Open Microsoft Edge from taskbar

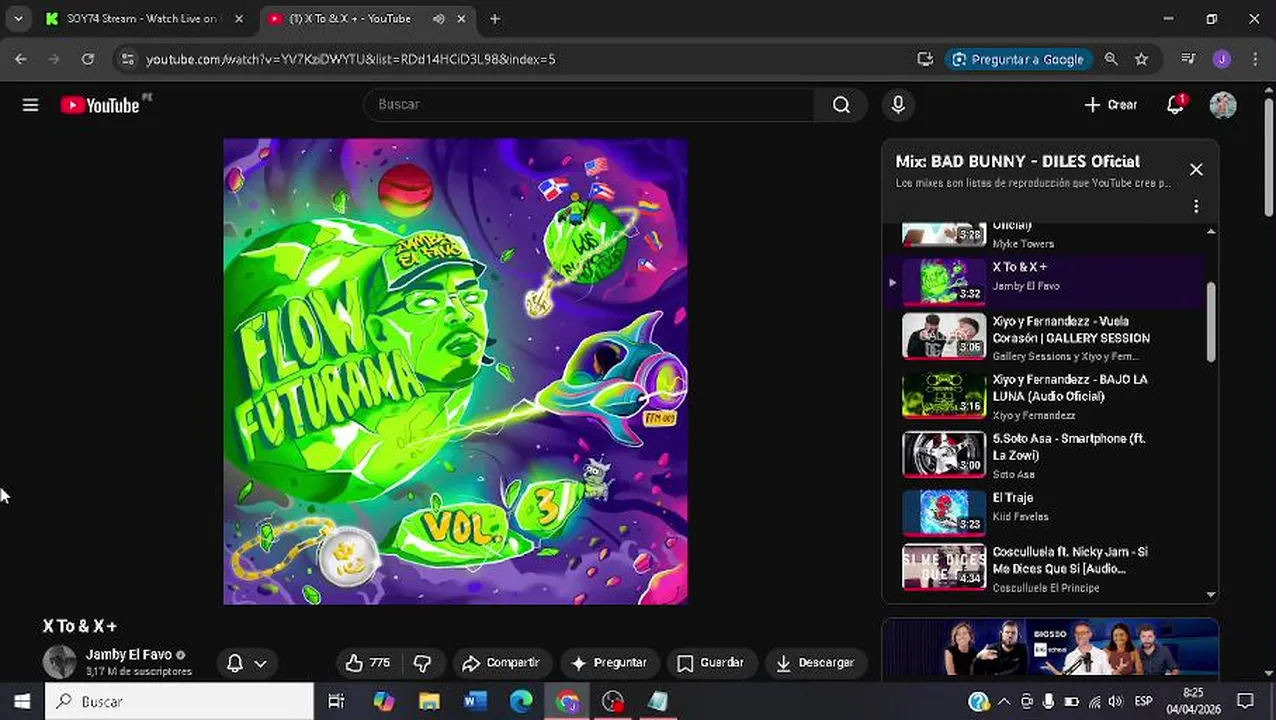point(521,702)
